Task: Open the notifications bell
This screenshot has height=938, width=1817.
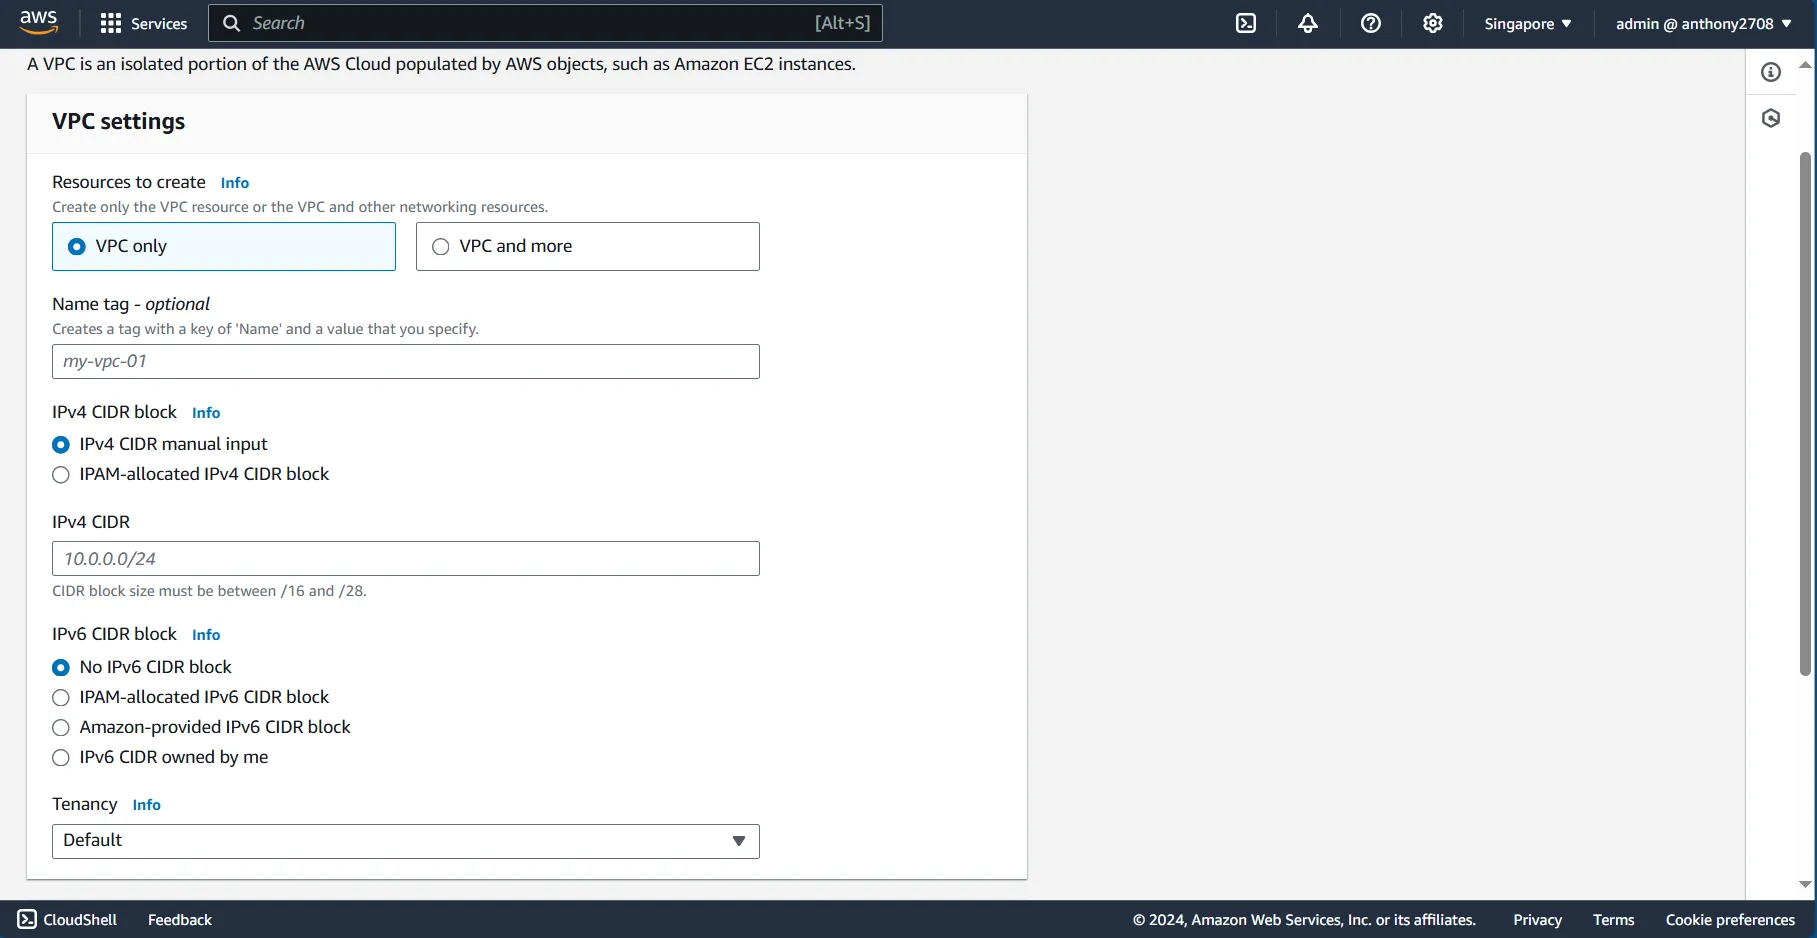Action: pyautogui.click(x=1308, y=23)
